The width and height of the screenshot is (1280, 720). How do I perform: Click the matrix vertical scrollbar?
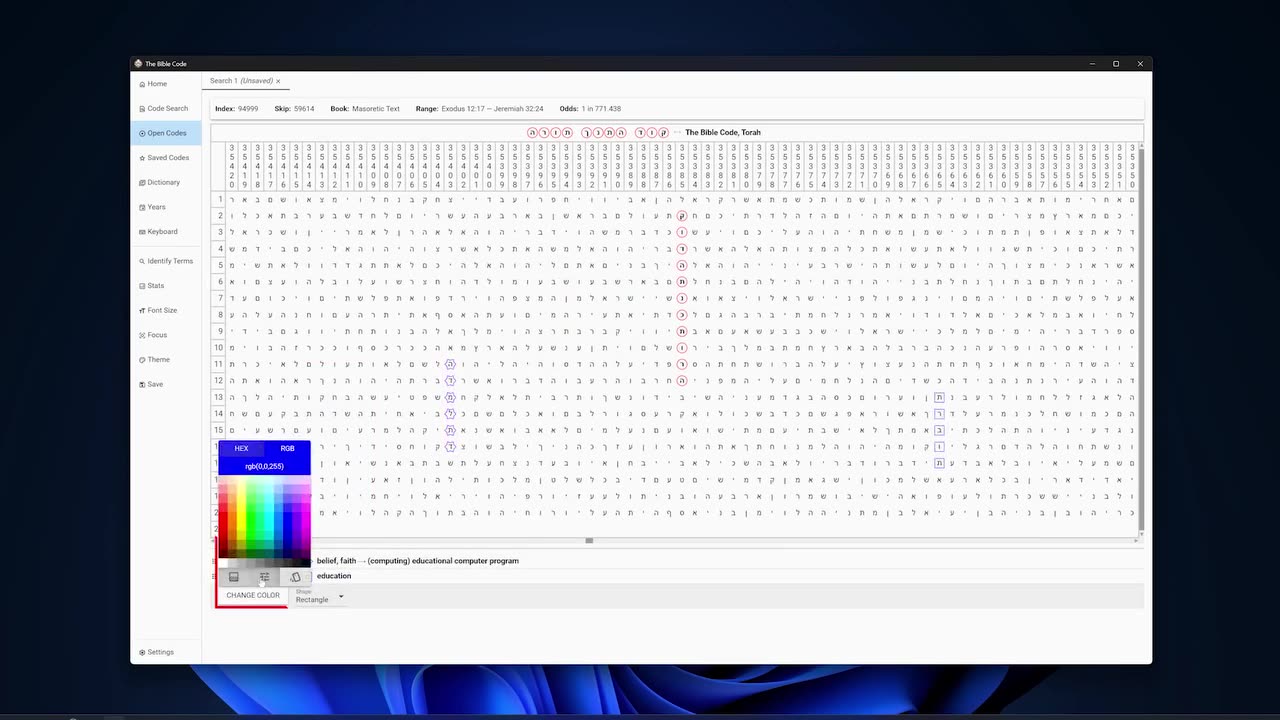1140,340
